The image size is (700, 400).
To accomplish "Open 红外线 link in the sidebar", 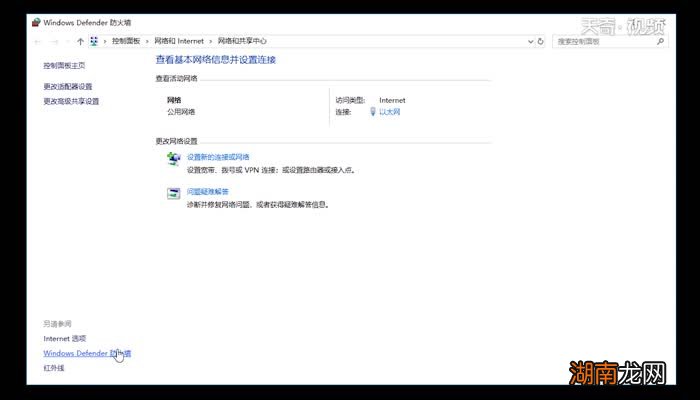I will 54,368.
